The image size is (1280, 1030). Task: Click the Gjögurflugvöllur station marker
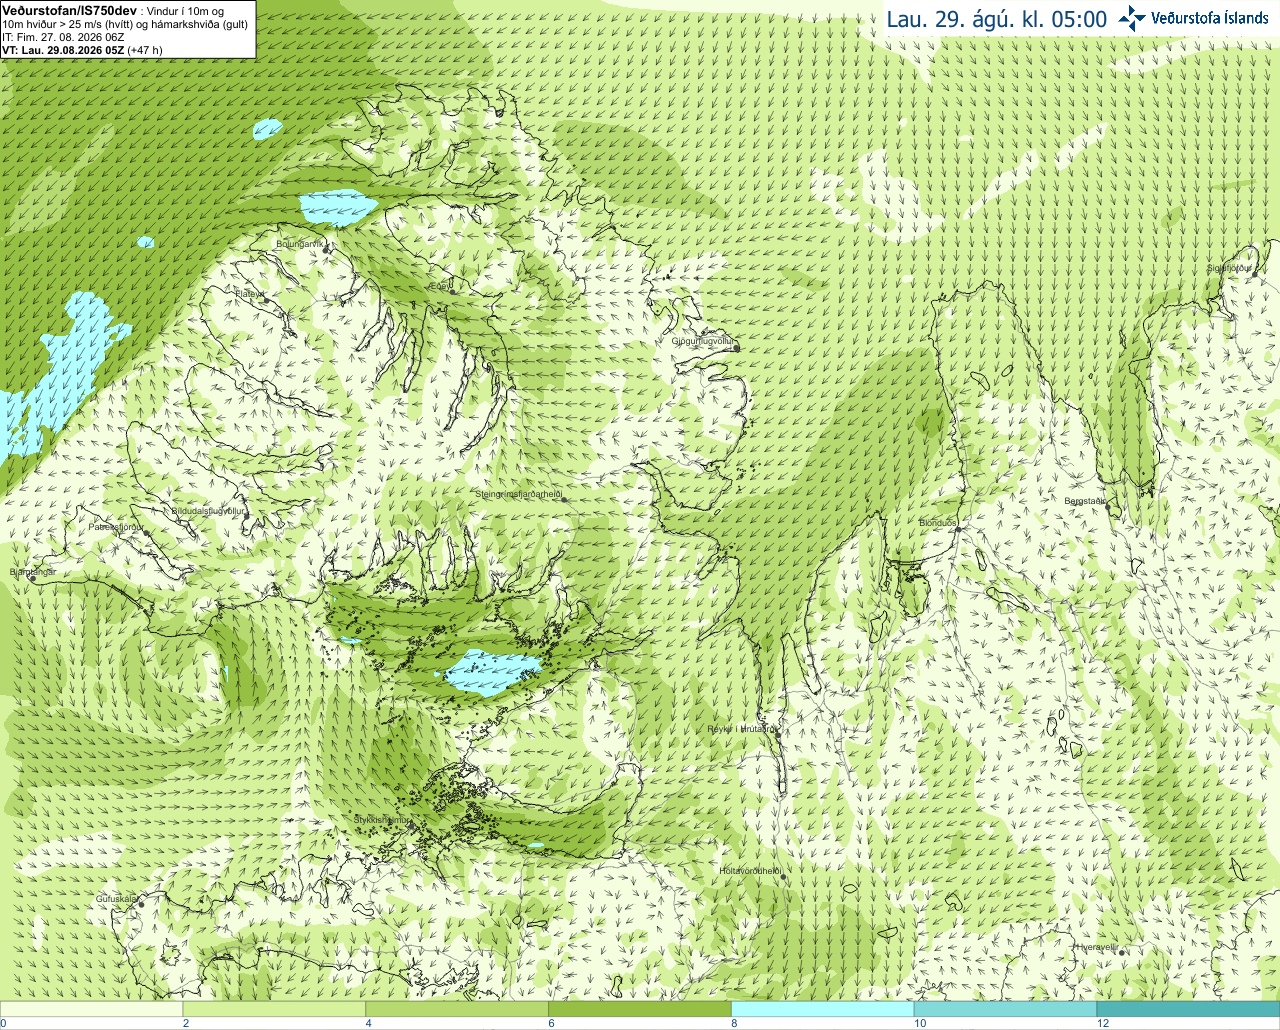(736, 346)
